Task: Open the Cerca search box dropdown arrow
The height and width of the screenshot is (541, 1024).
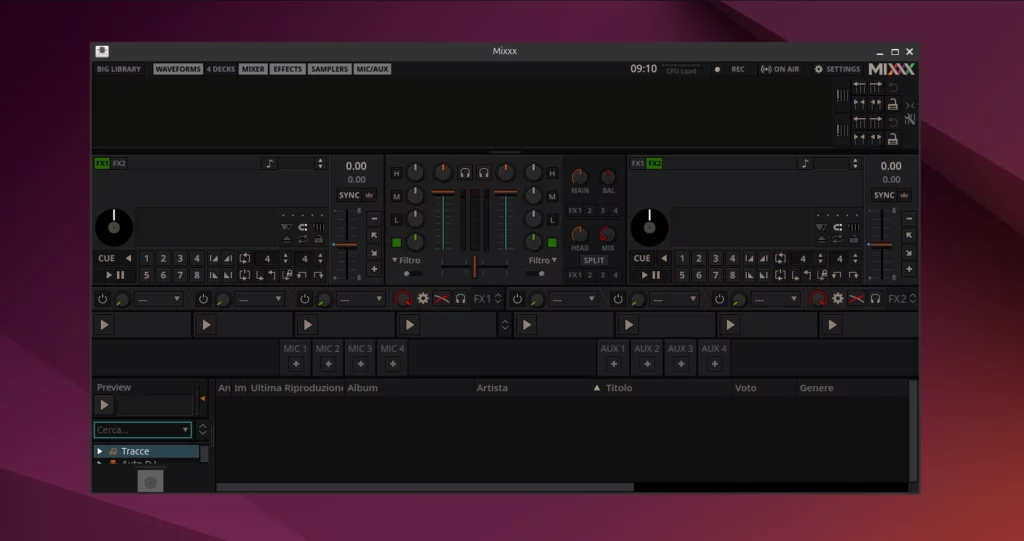Action: (x=185, y=429)
